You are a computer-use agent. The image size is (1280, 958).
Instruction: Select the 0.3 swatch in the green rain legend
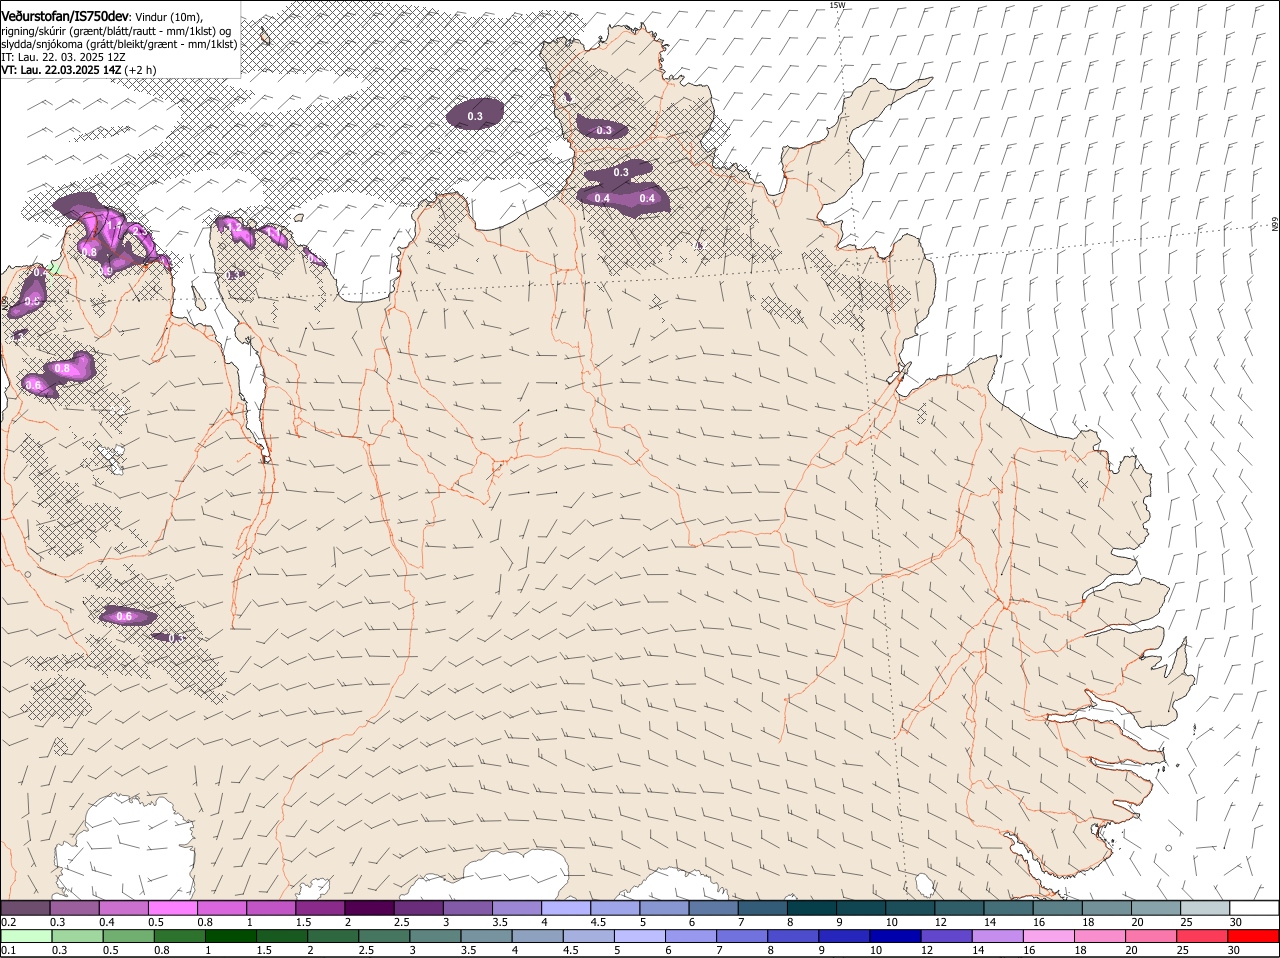[x=77, y=936]
